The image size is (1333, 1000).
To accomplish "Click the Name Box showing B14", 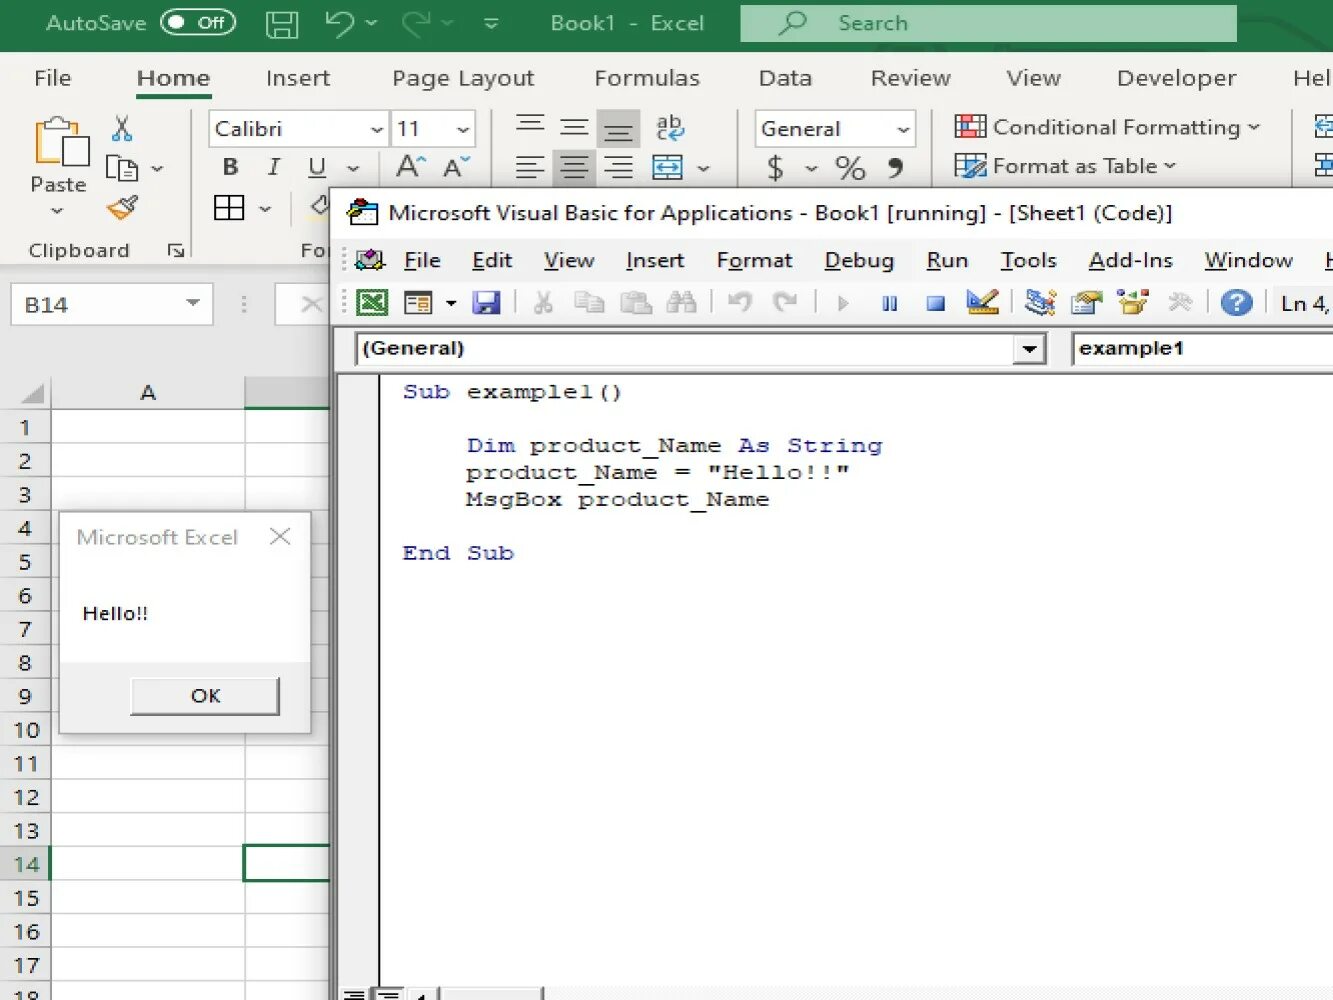I will pos(112,304).
